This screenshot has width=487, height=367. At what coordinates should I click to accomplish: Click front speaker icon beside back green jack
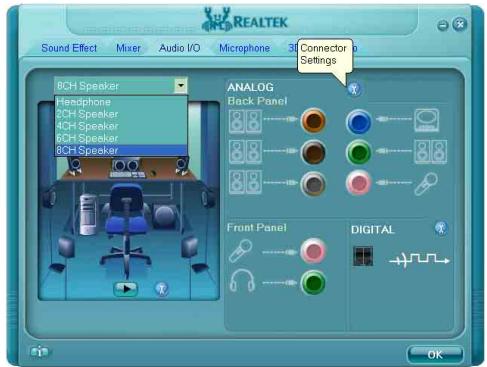[431, 152]
